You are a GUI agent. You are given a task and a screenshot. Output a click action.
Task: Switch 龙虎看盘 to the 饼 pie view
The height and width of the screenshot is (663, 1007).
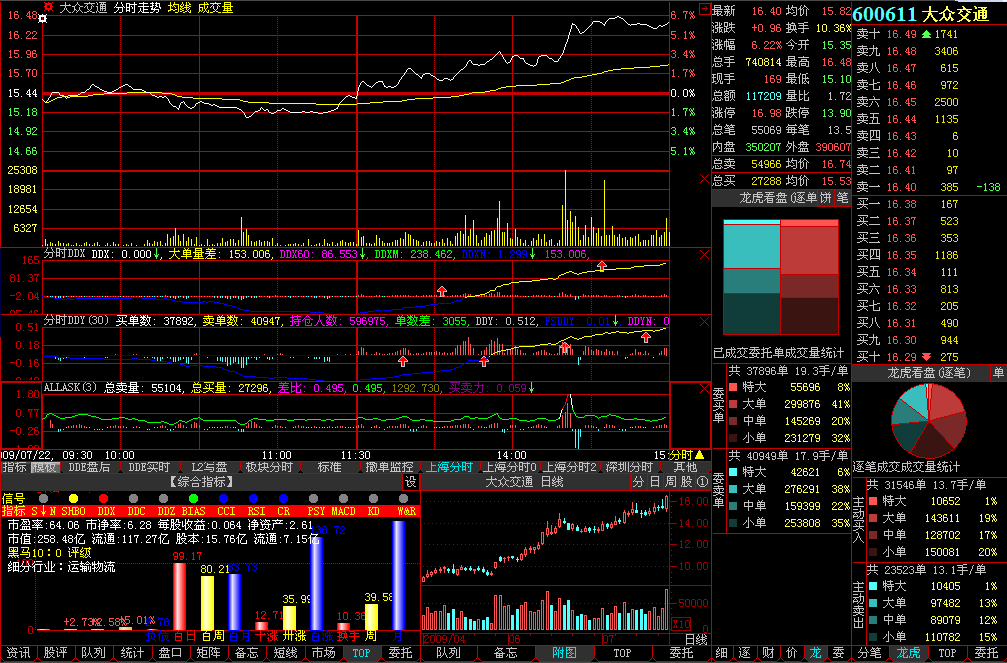click(x=826, y=198)
